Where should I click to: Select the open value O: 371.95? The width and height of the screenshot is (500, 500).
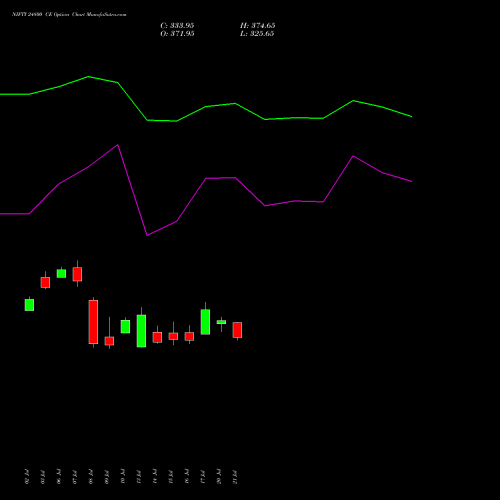[177, 34]
